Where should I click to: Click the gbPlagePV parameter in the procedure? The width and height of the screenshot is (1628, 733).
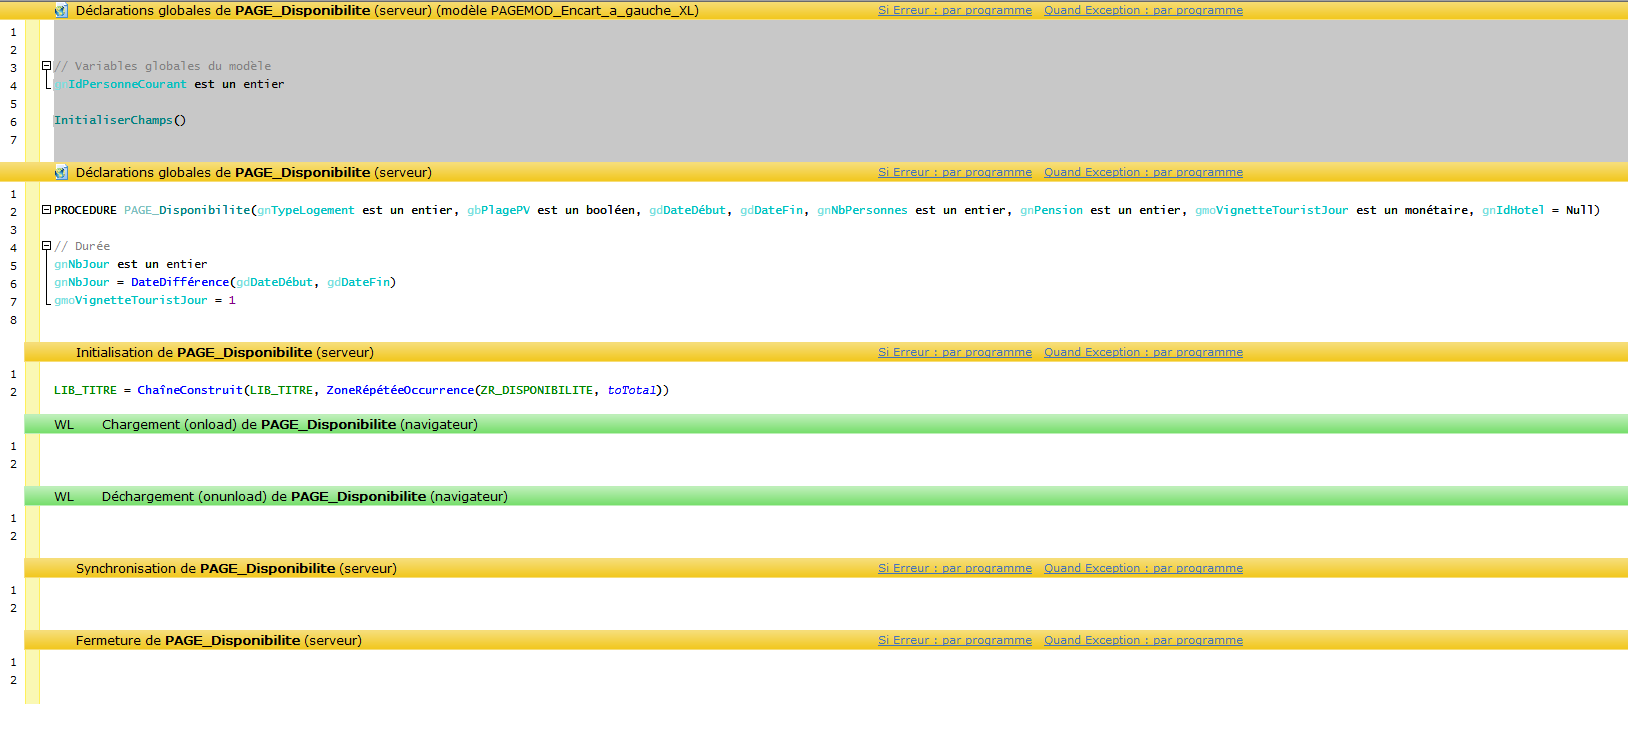tap(498, 210)
